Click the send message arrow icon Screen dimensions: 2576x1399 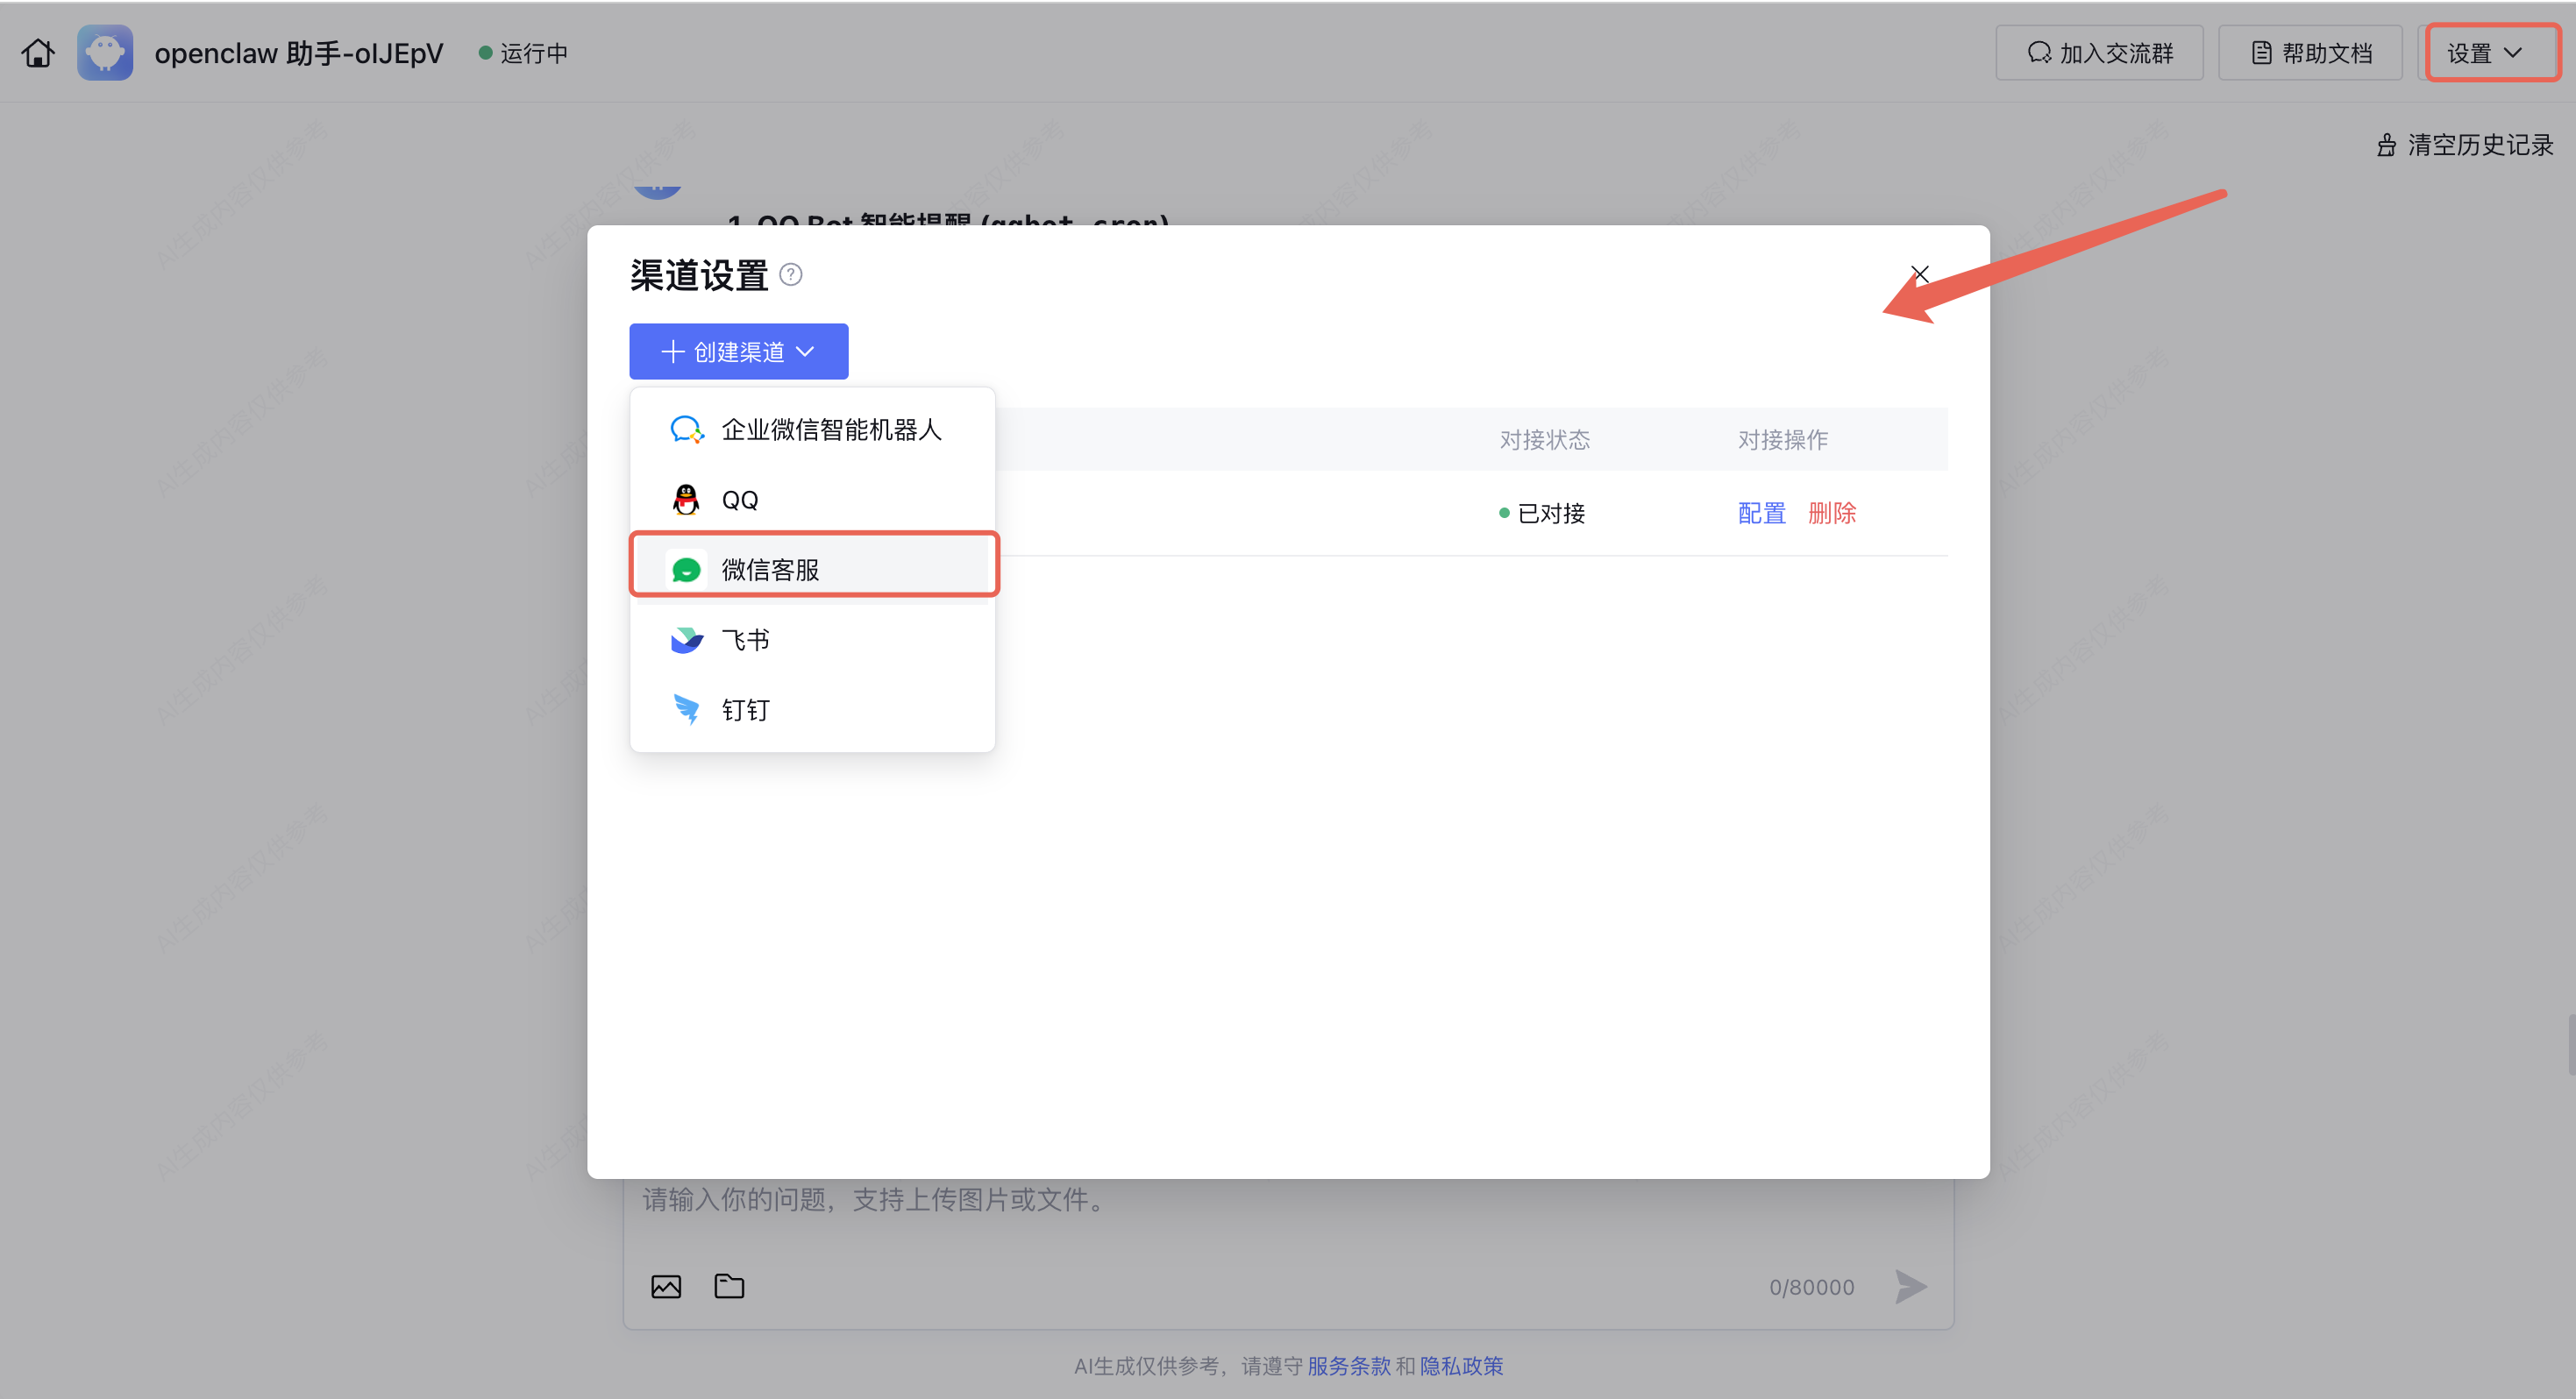point(1910,1286)
